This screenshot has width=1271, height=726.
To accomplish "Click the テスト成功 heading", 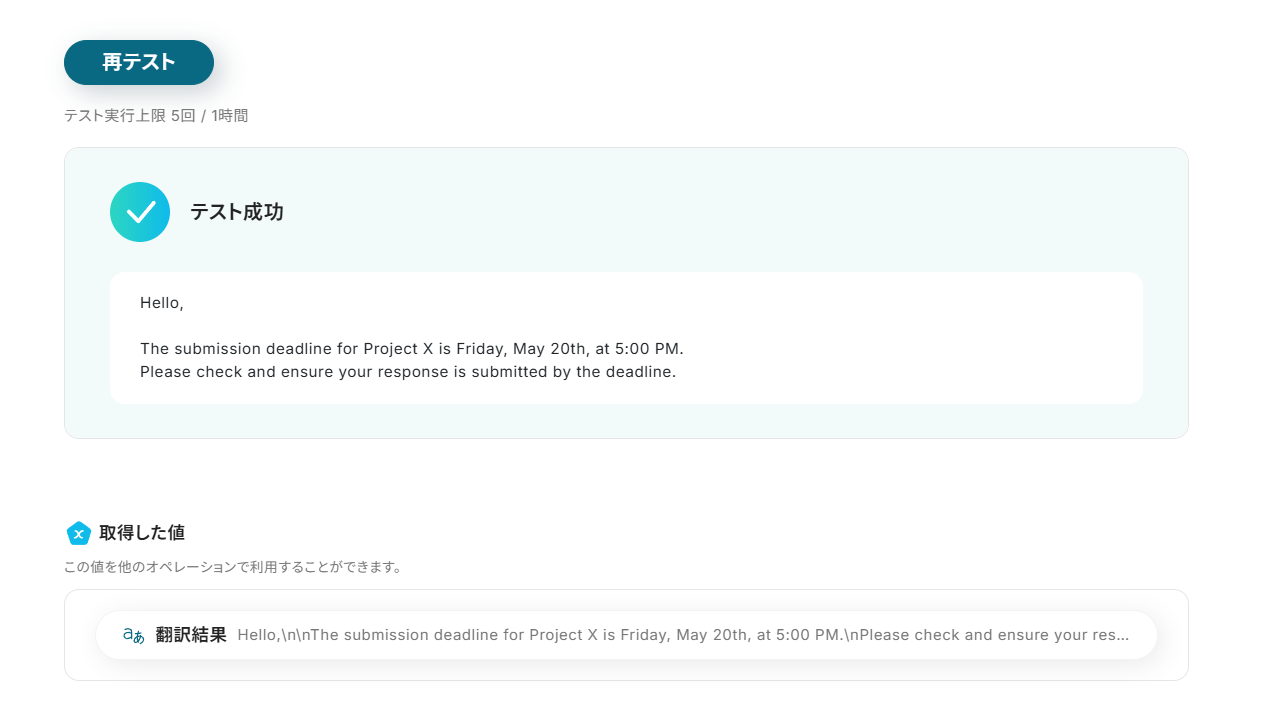I will pyautogui.click(x=237, y=212).
